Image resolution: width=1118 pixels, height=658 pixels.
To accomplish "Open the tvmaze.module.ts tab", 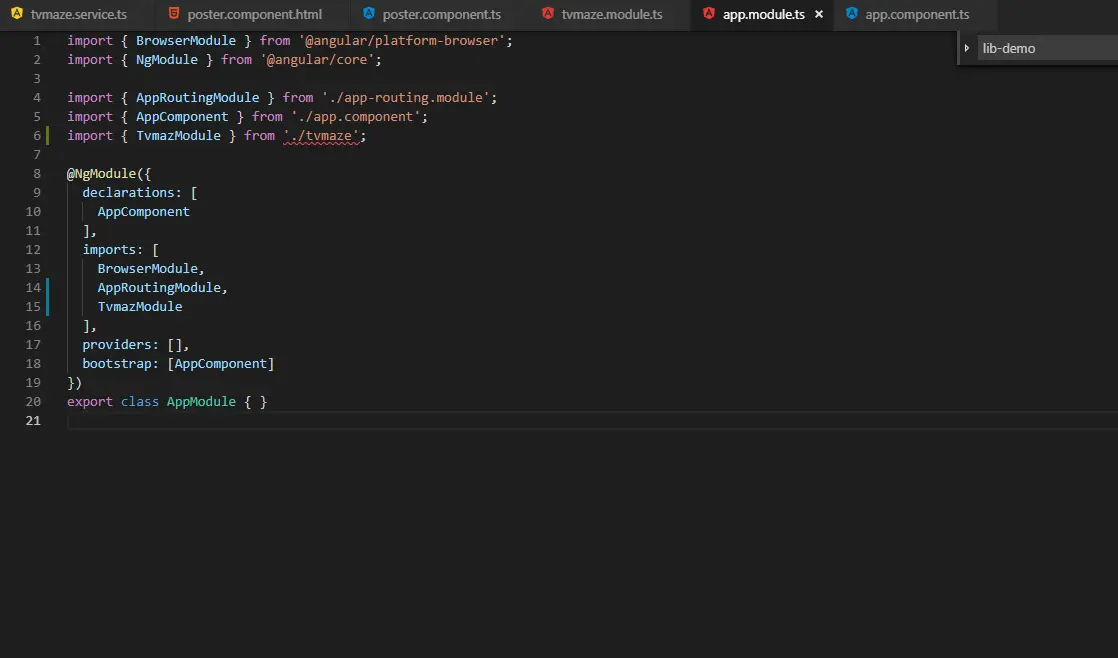I will pyautogui.click(x=602, y=14).
